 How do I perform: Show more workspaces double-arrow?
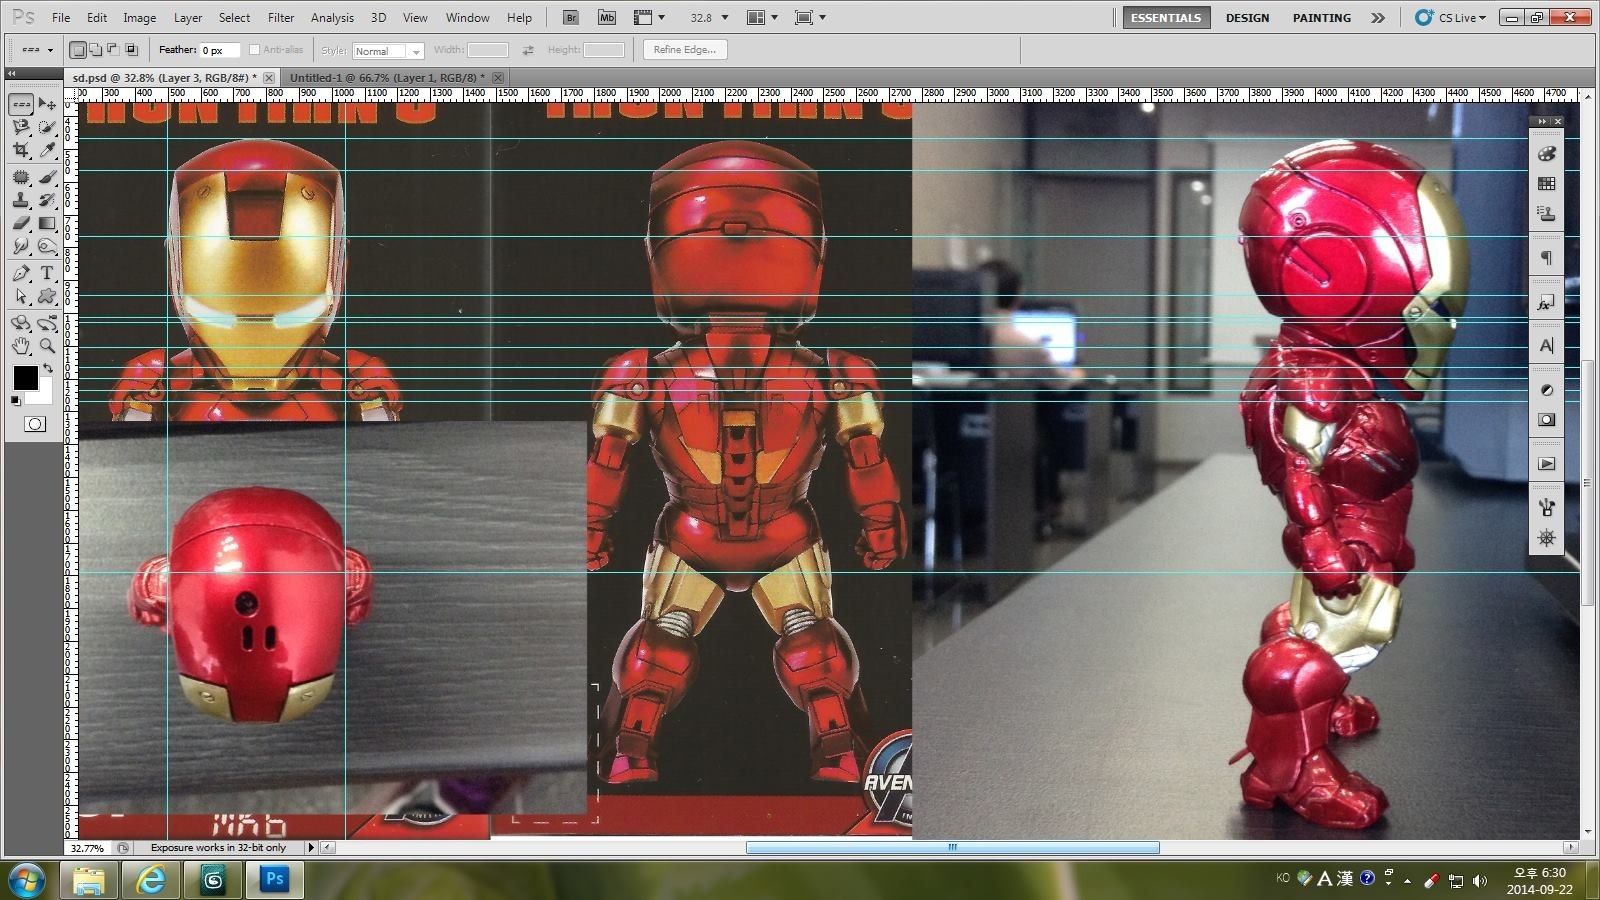coord(1378,17)
